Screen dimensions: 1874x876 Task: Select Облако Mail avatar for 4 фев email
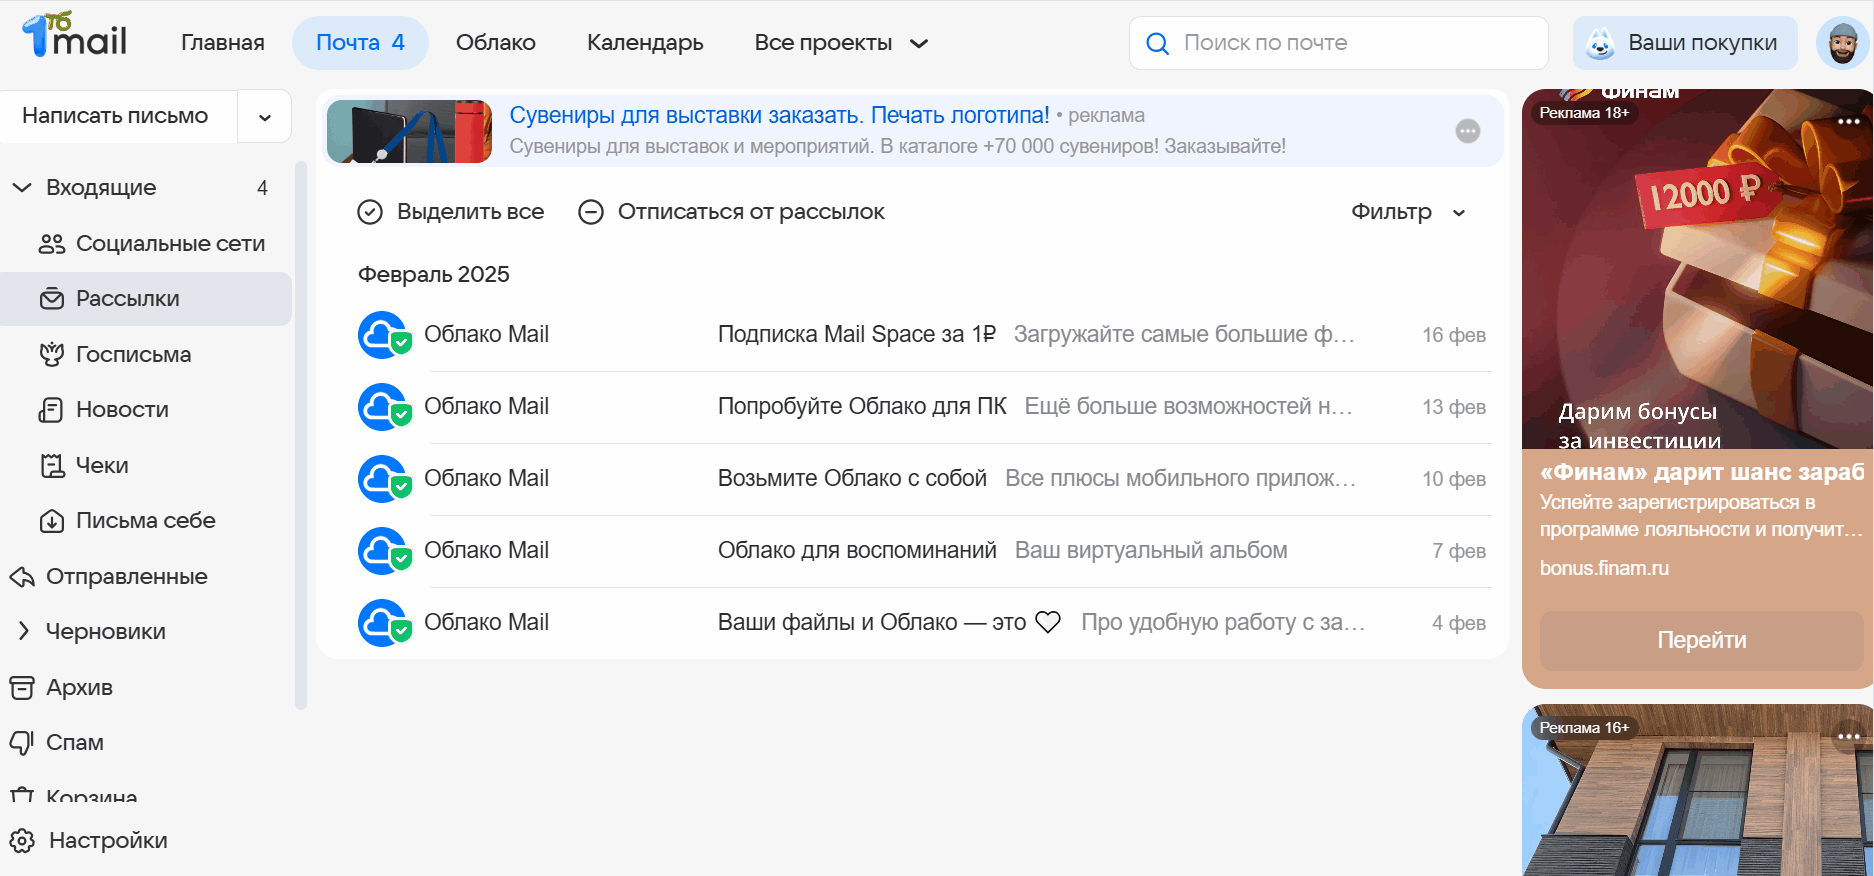click(383, 623)
